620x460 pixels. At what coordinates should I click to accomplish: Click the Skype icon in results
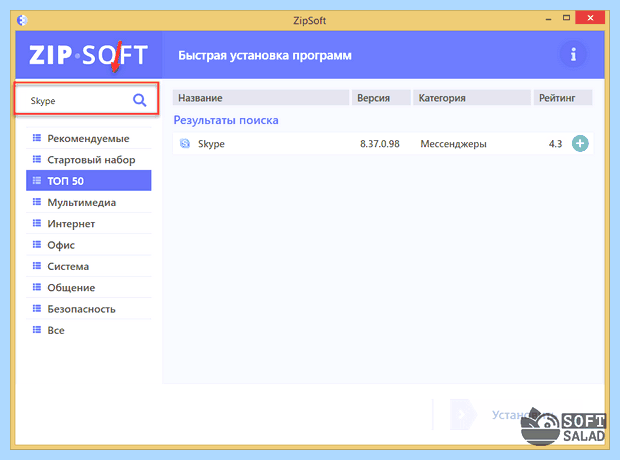point(185,144)
